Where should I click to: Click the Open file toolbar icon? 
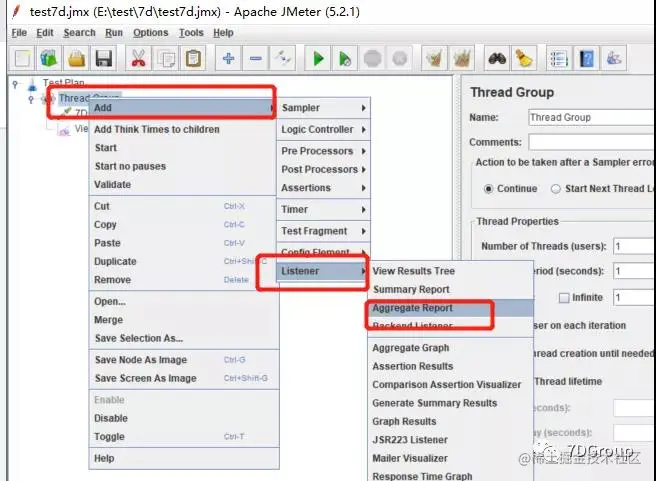pos(77,59)
